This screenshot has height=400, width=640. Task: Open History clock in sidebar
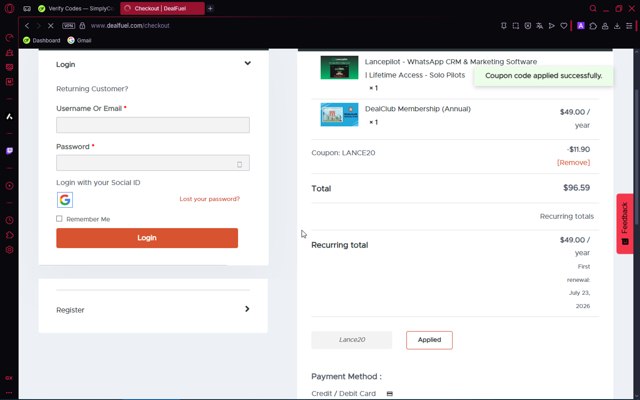coord(9,220)
